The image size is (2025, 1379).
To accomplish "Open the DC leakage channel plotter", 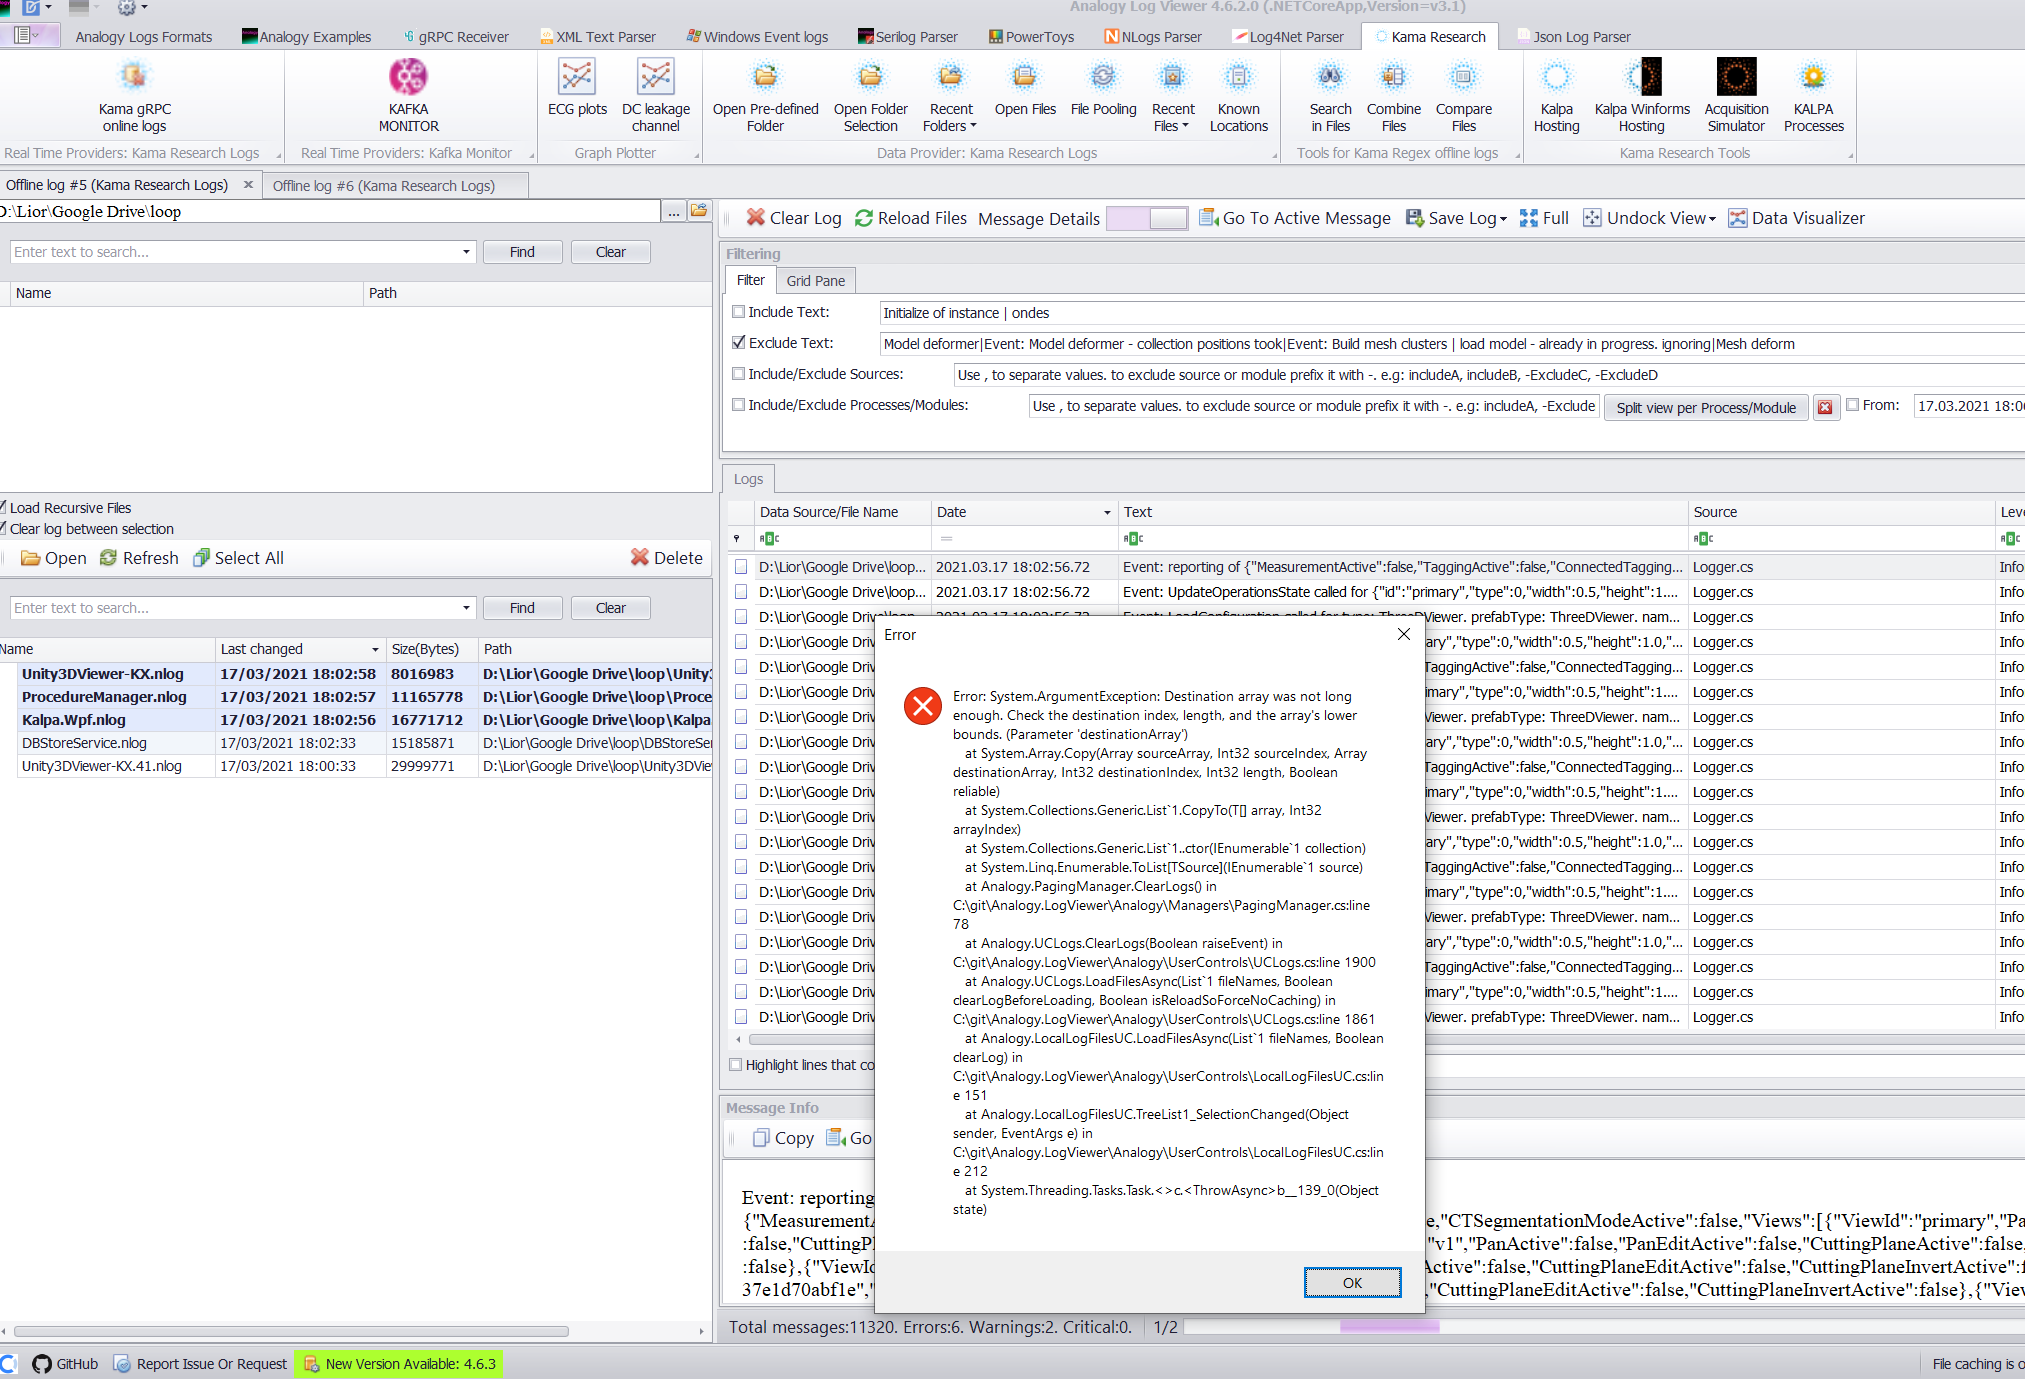I will (656, 97).
